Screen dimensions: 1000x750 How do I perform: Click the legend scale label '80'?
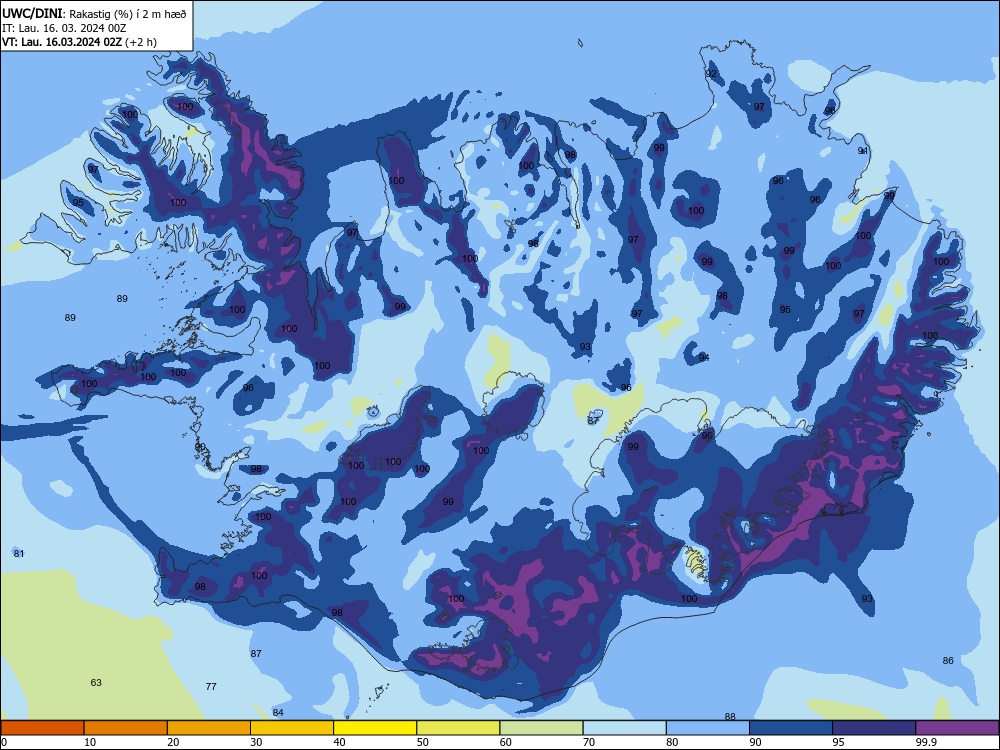(x=672, y=742)
